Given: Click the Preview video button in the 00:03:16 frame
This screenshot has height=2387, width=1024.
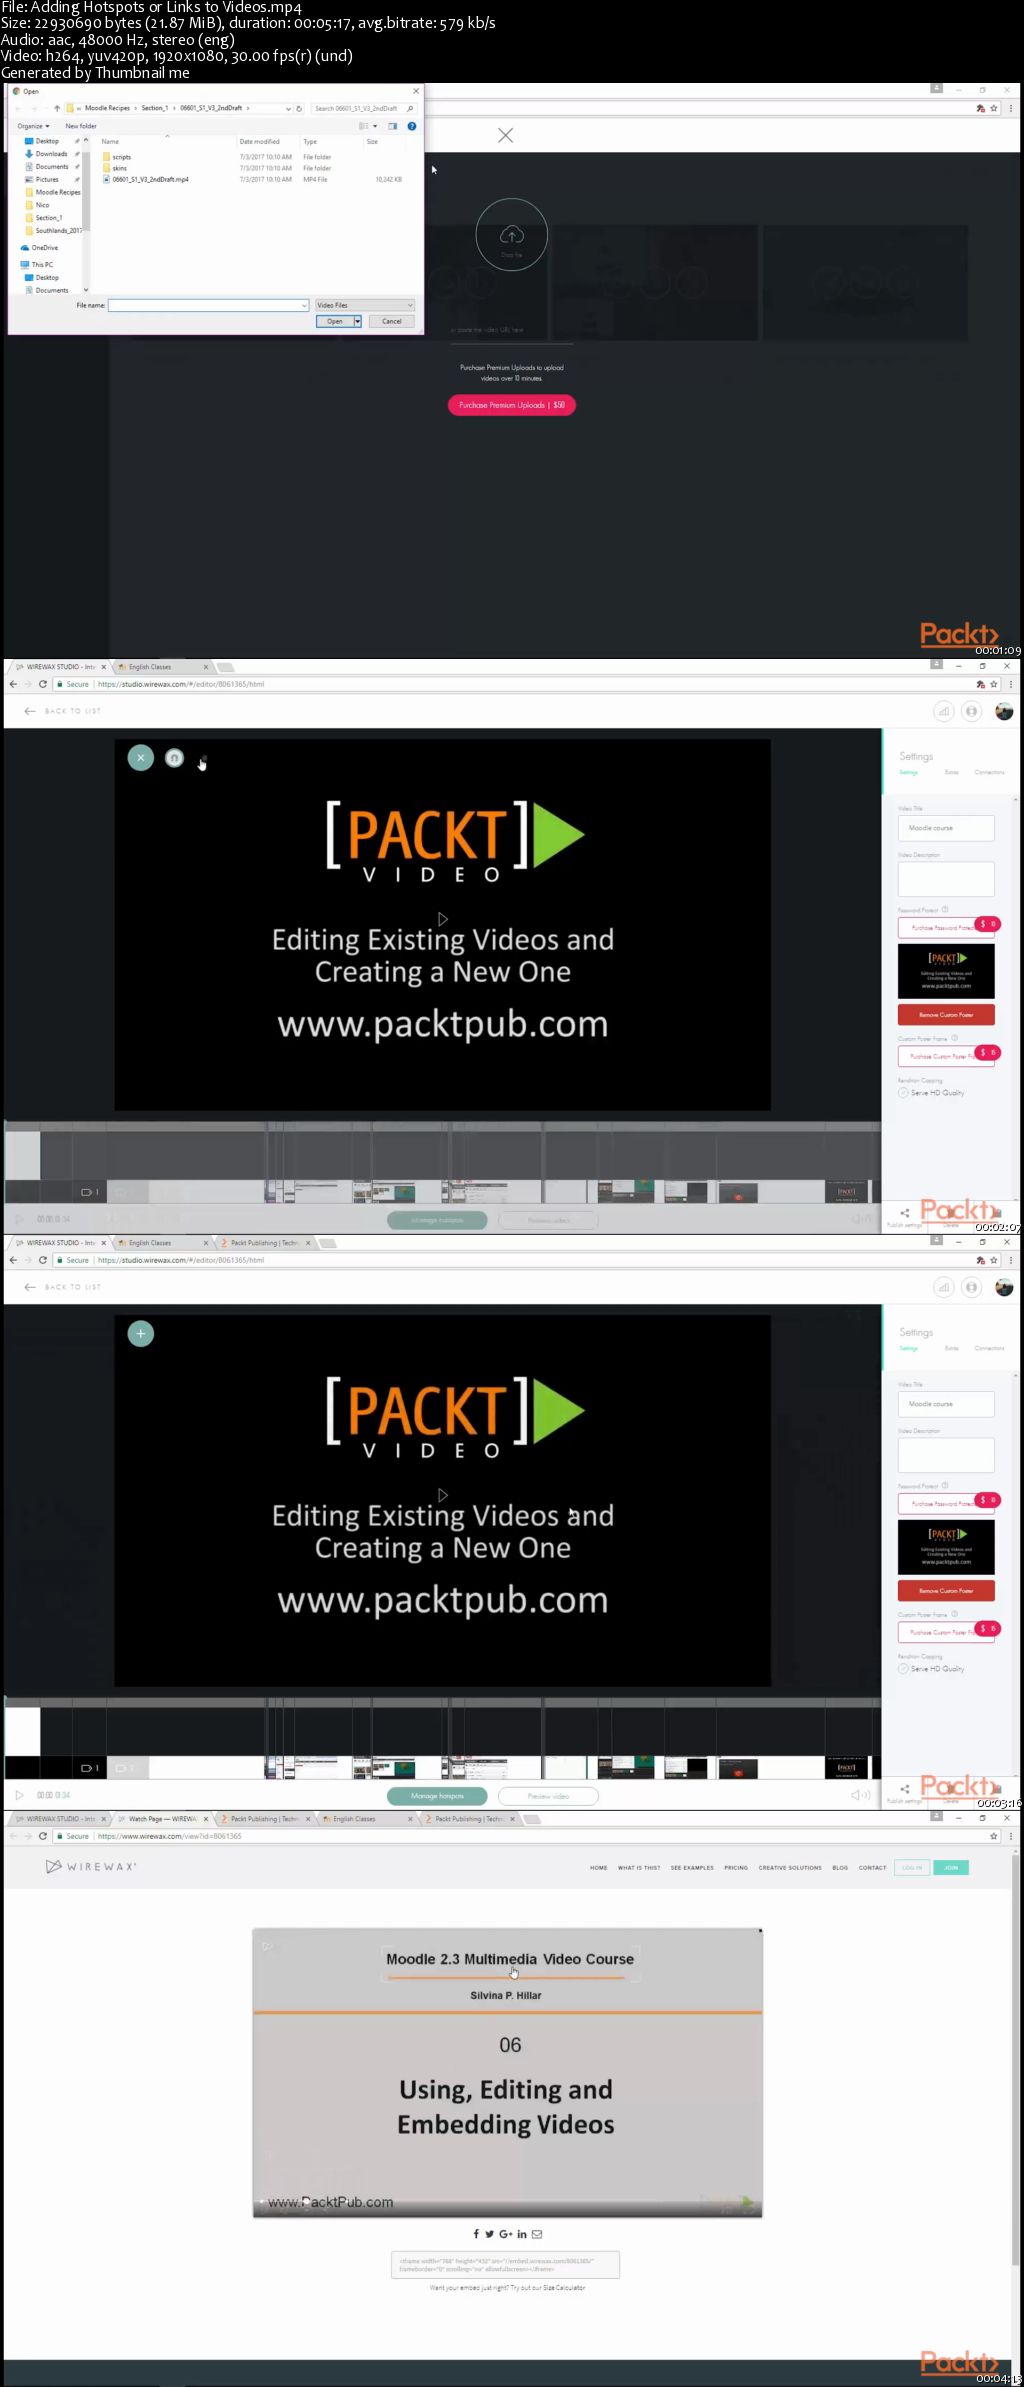Looking at the screenshot, I should [x=548, y=1796].
